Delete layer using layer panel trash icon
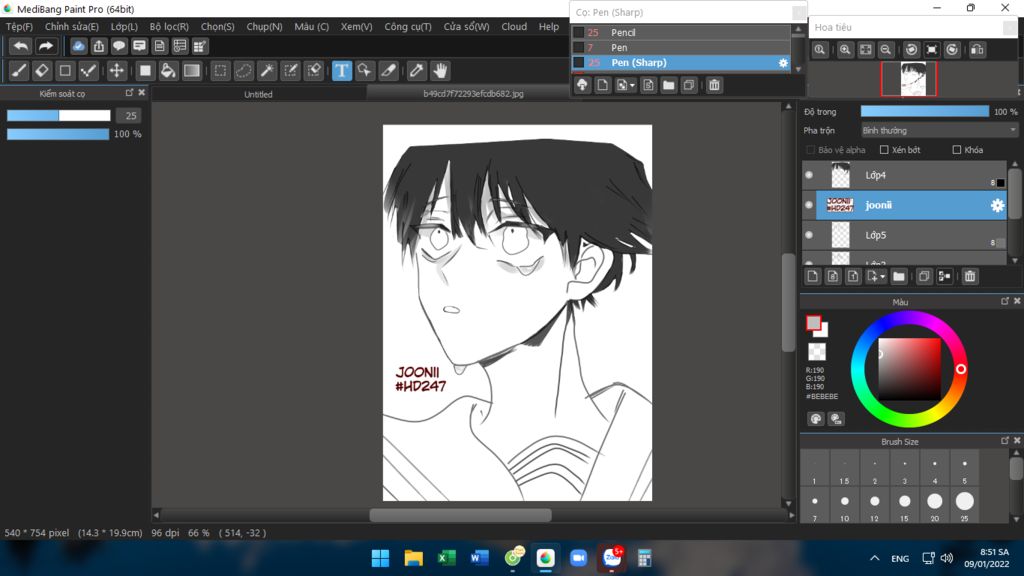Screen dimensions: 1024x576 pyautogui.click(x=970, y=276)
